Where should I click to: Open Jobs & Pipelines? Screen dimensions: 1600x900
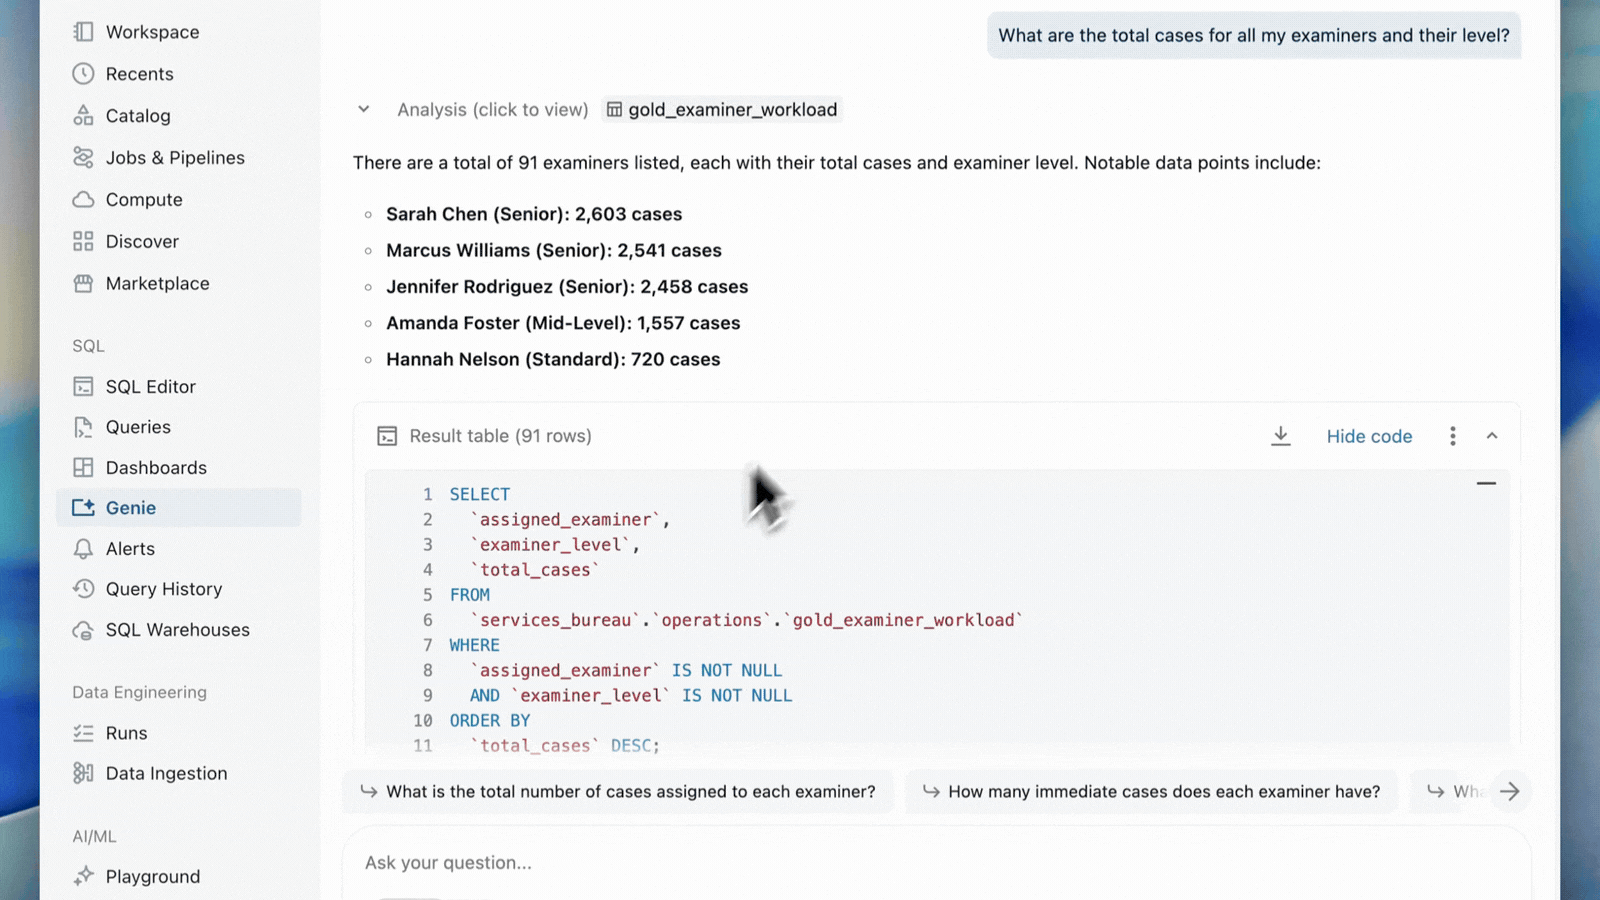(175, 157)
